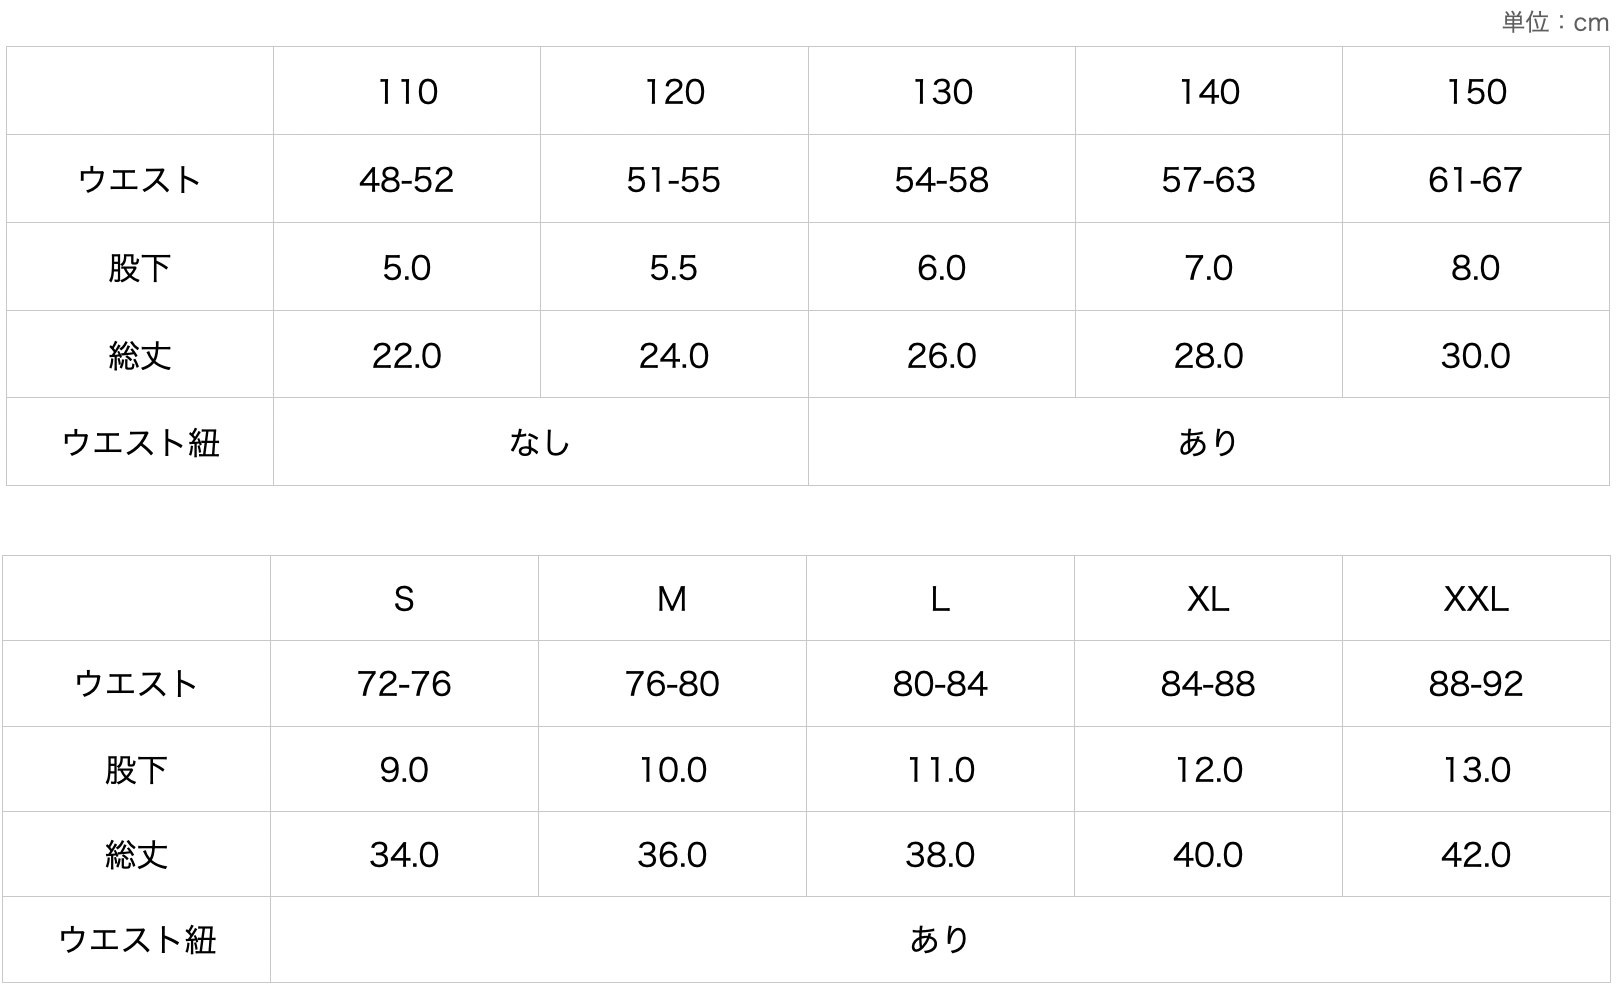Click the 42.0 total length cell

tap(1476, 855)
